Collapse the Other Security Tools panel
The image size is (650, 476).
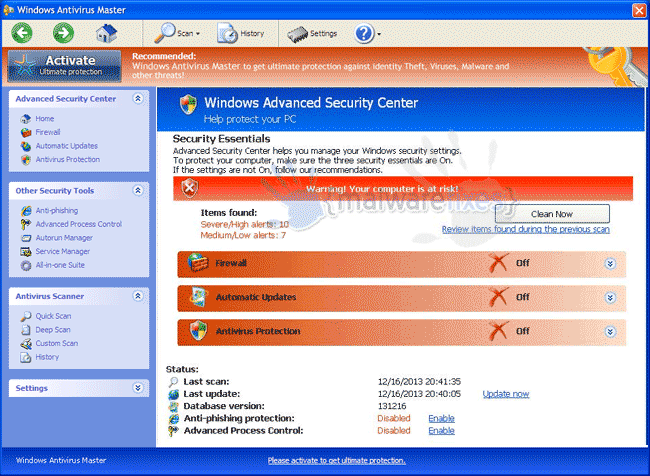point(138,190)
